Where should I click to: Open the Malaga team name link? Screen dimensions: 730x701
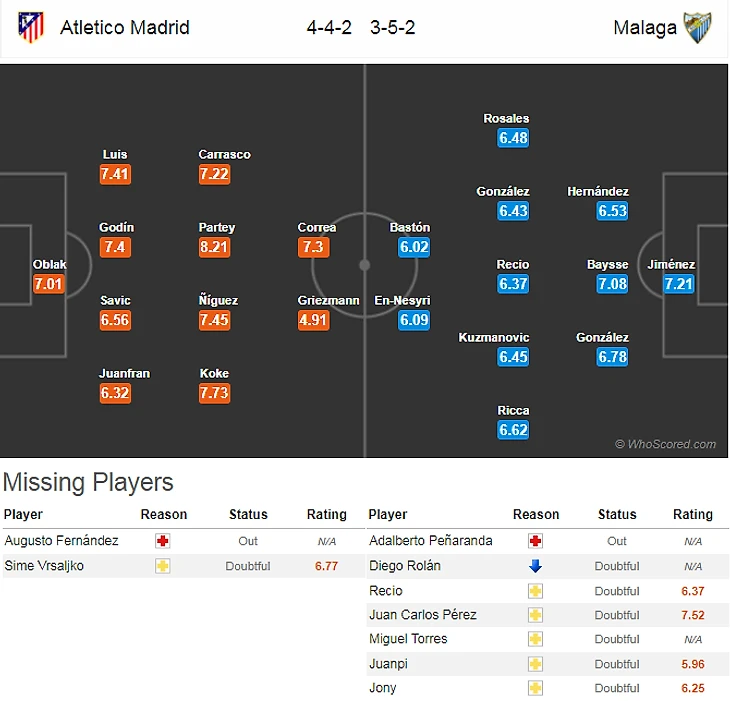645,27
